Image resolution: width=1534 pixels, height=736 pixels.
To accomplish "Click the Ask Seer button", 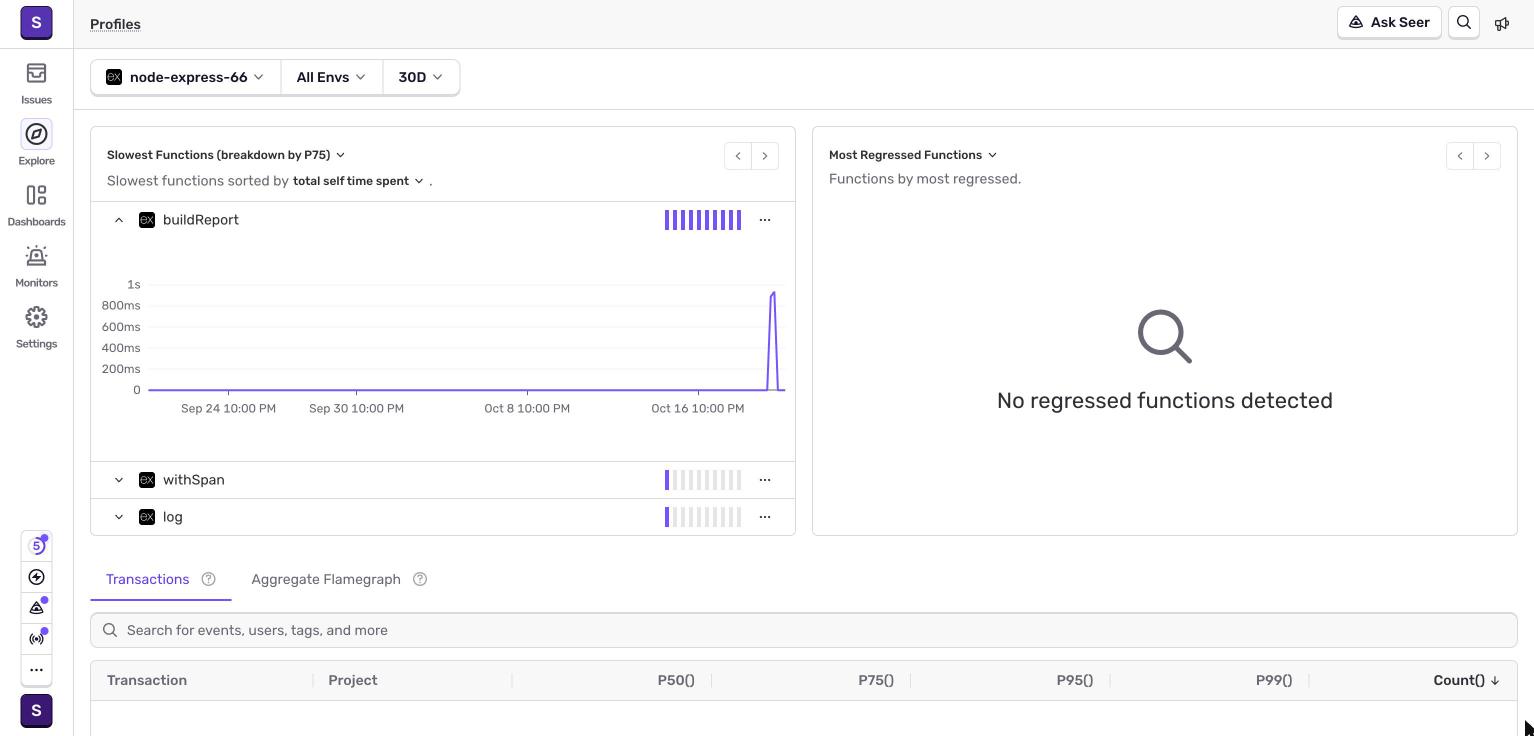I will pos(1389,22).
